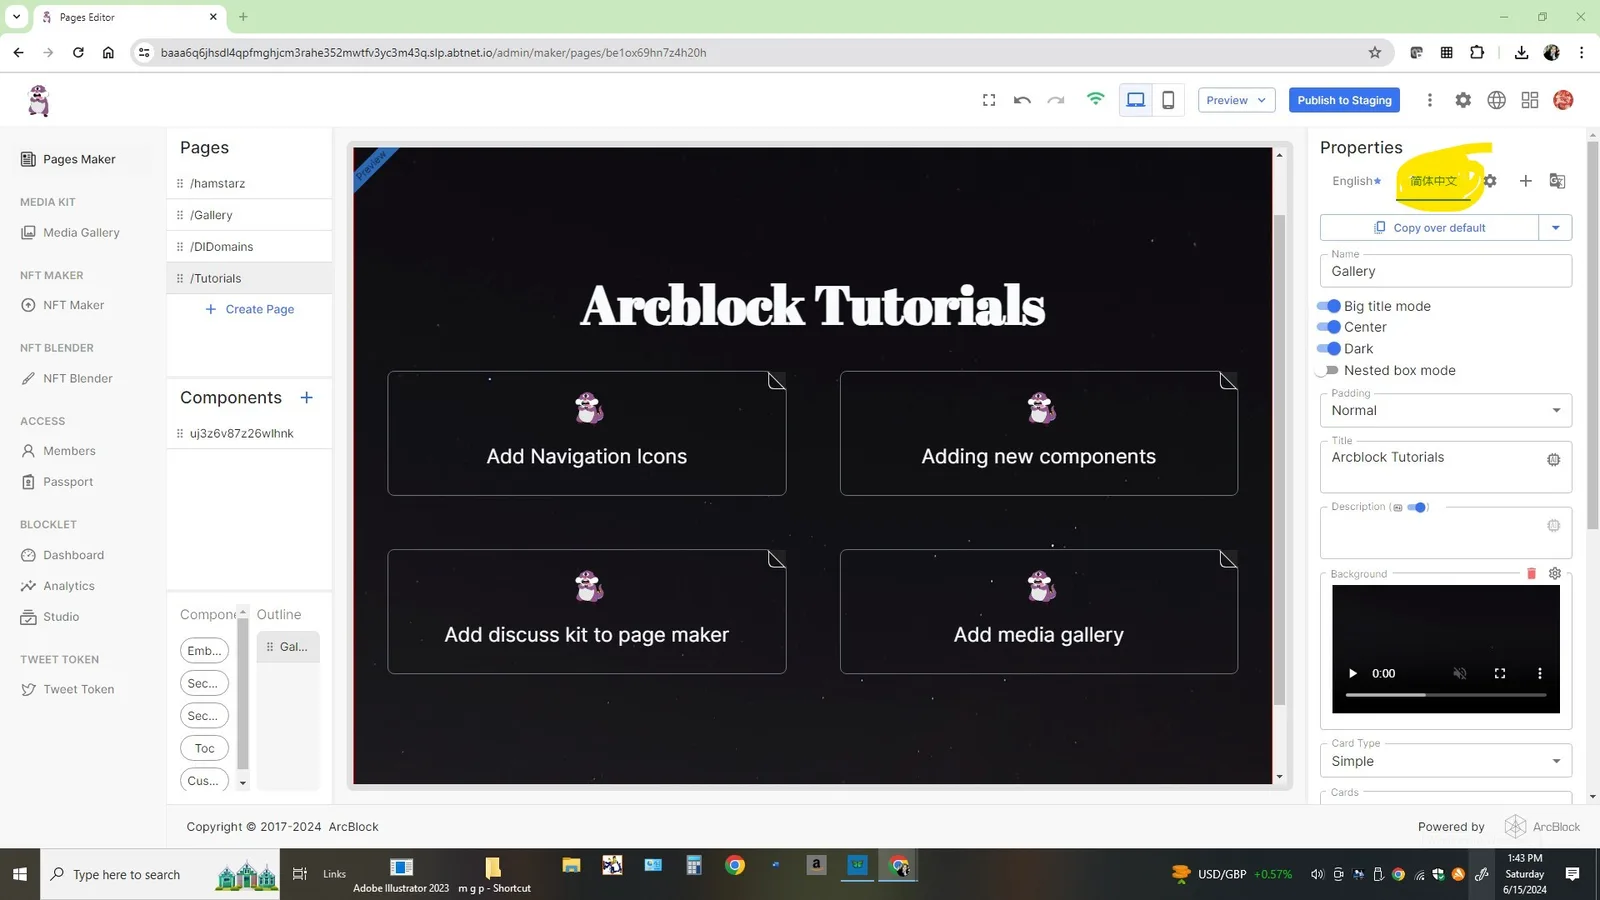Click Copy over default button
1600x900 pixels.
1429,228
